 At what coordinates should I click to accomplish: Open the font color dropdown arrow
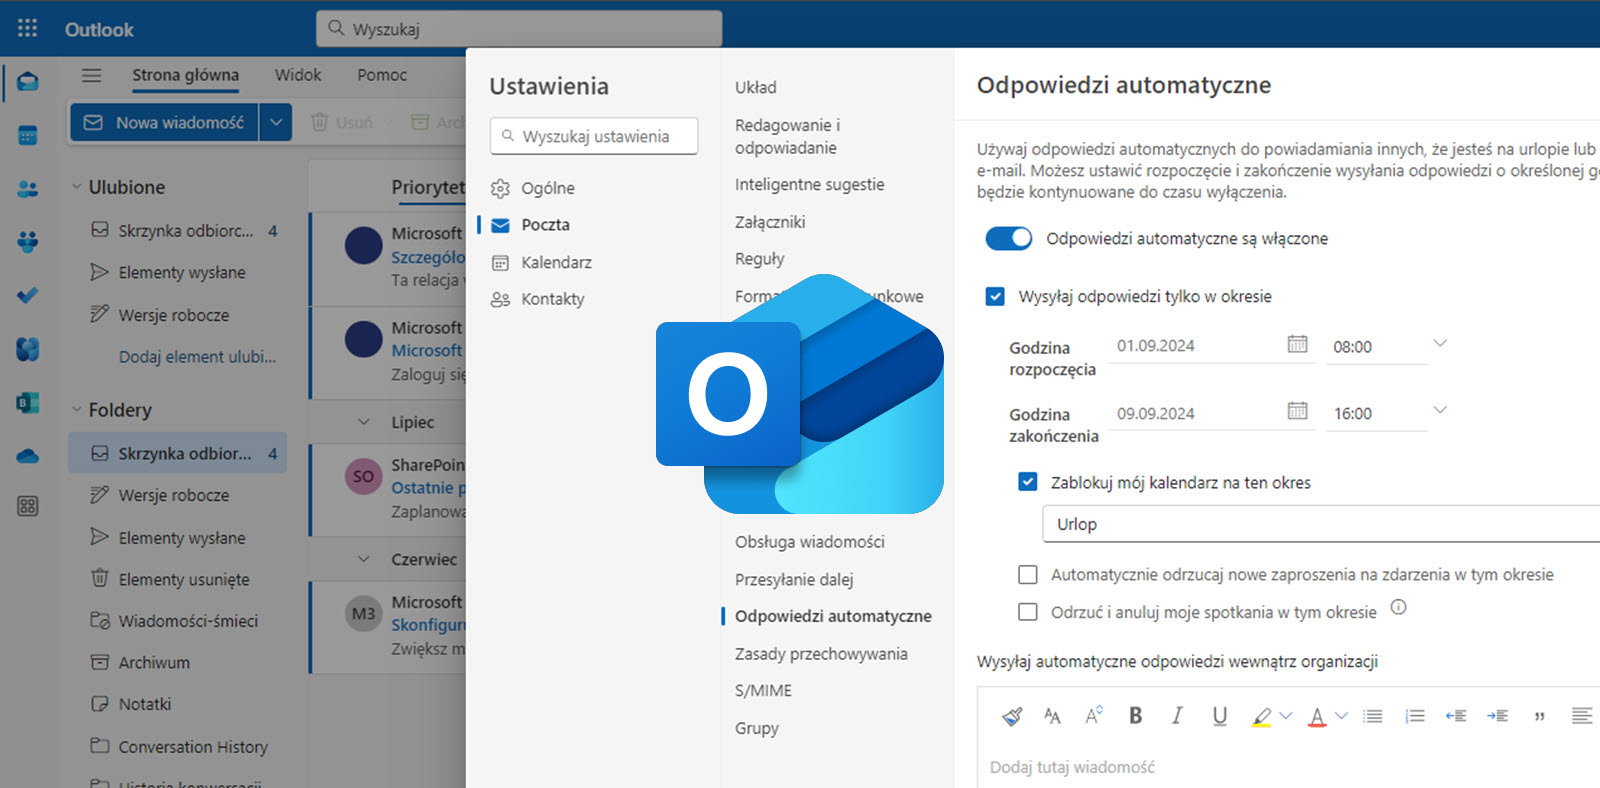pos(1342,716)
